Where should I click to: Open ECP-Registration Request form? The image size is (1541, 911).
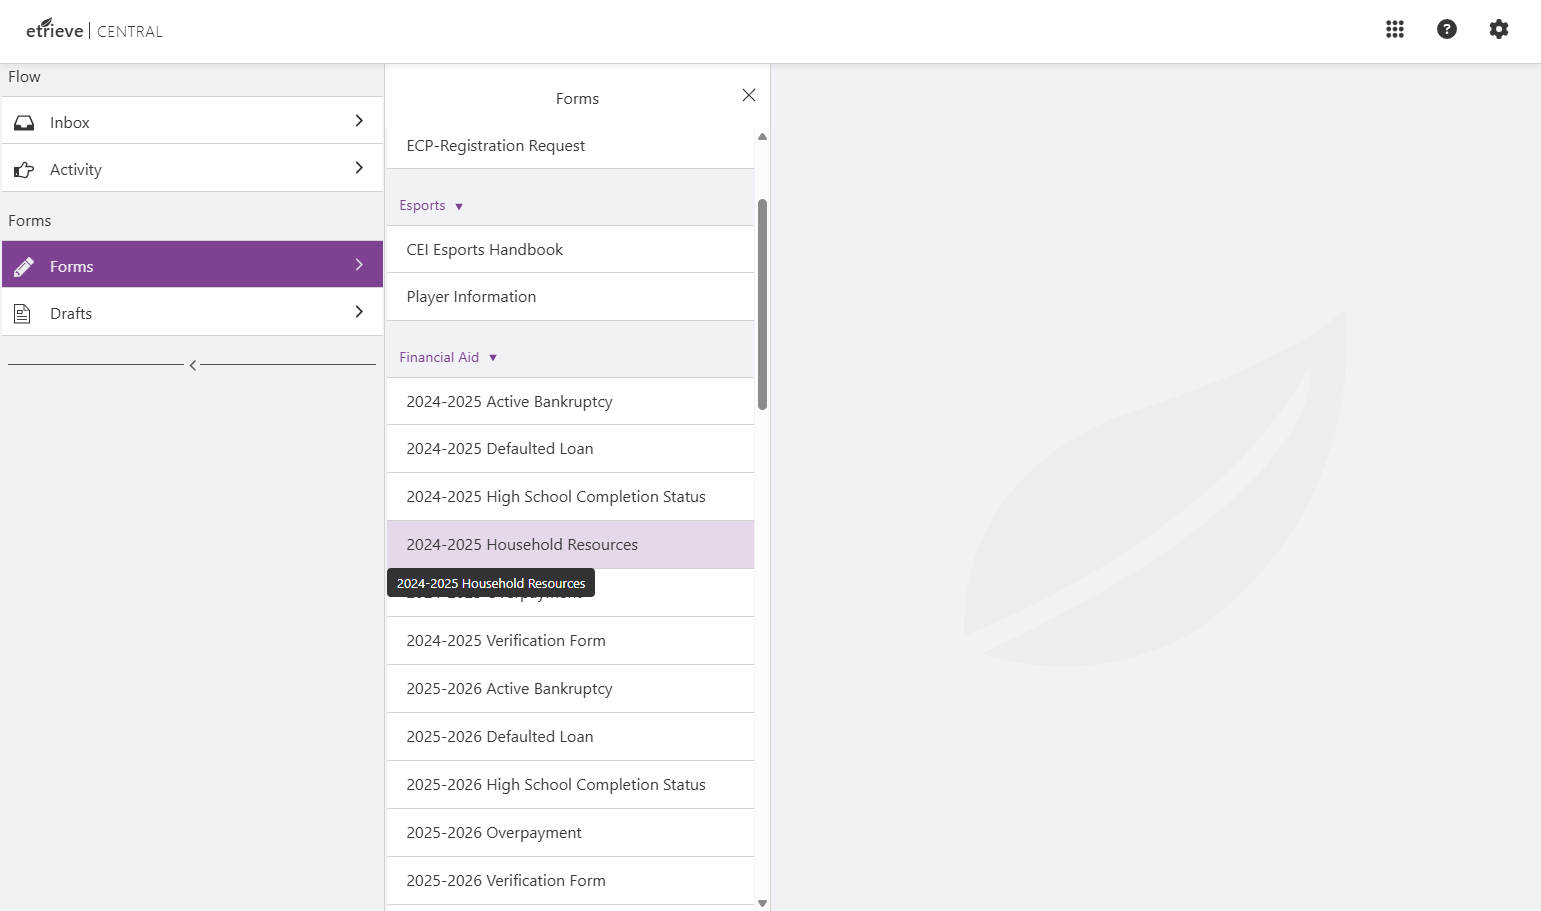(x=570, y=146)
